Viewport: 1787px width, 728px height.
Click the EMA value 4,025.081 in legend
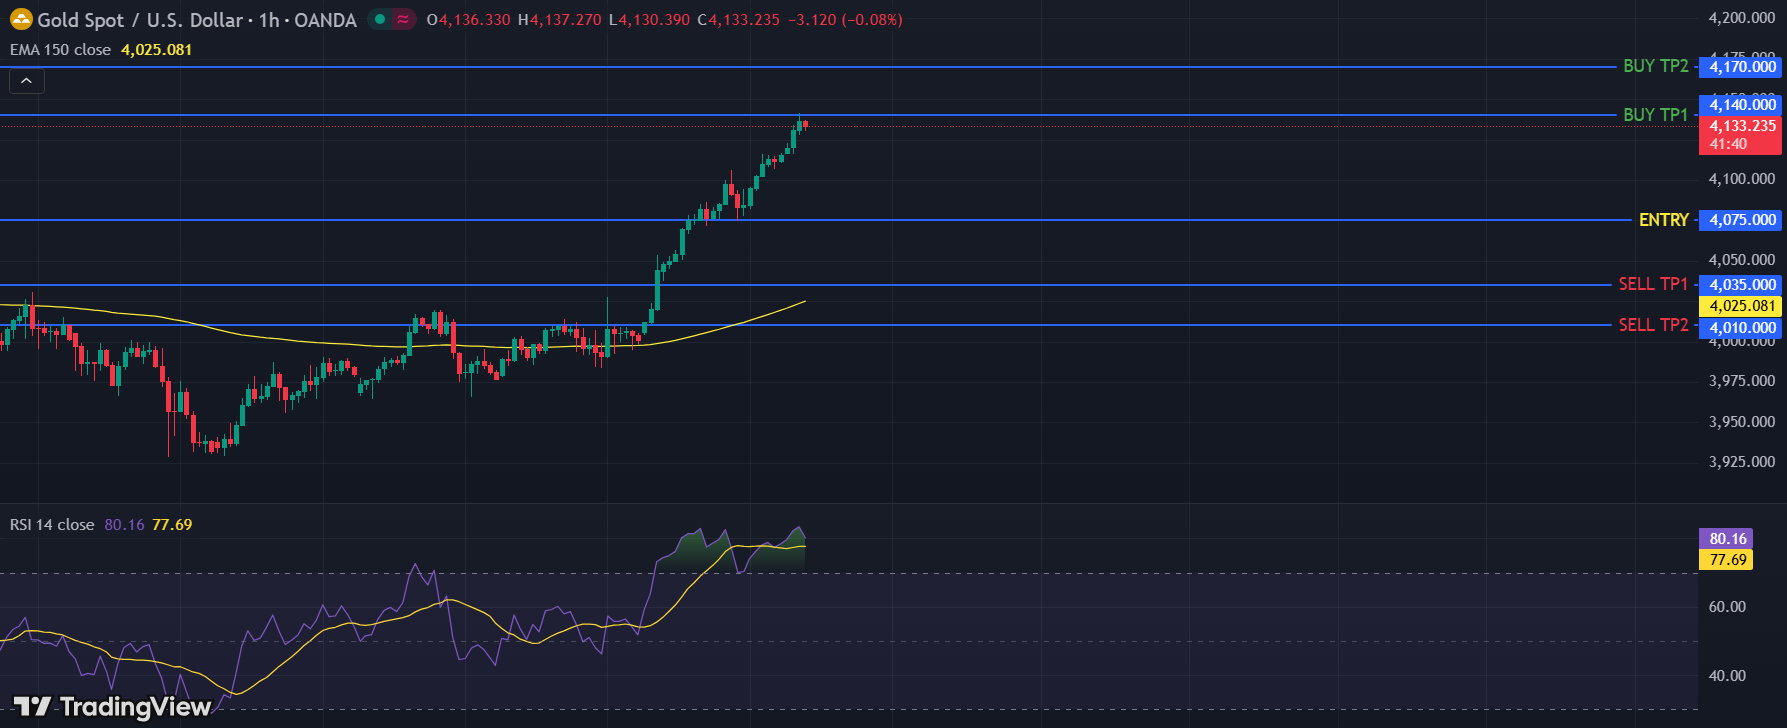click(156, 49)
